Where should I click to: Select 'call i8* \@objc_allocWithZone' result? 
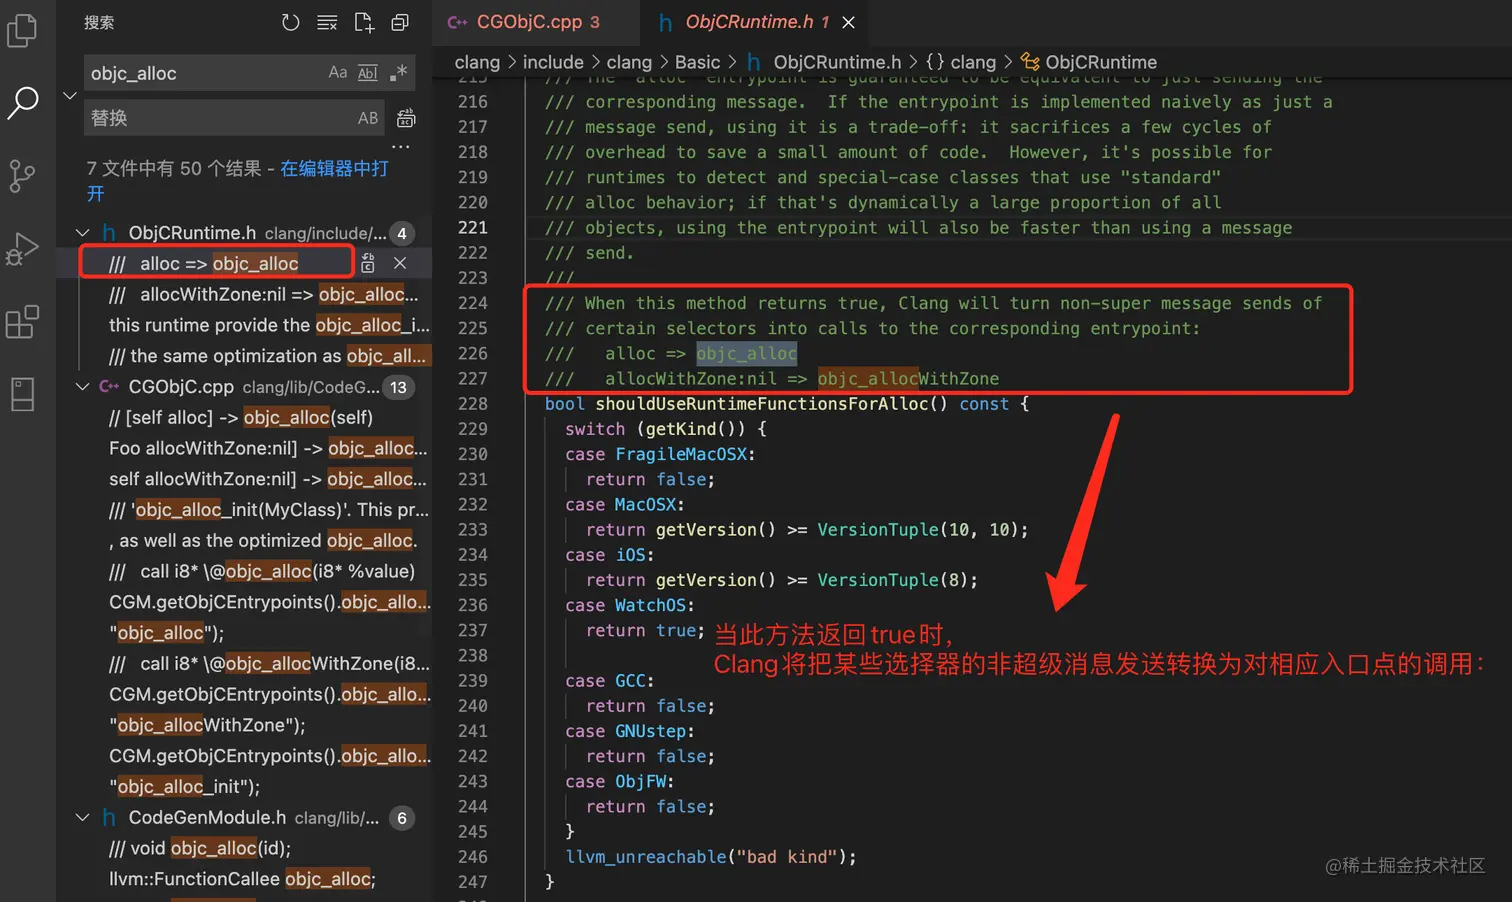(269, 664)
